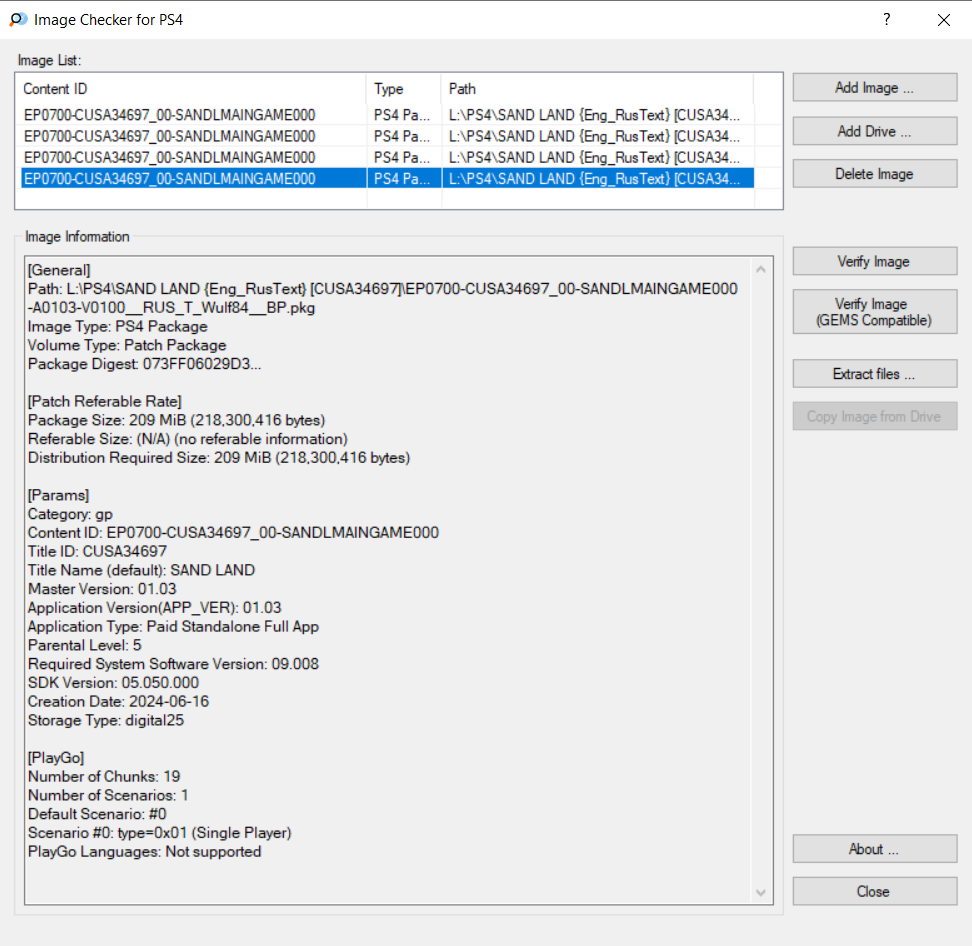
Task: Pick the third entry in Image List
Action: click(x=170, y=158)
